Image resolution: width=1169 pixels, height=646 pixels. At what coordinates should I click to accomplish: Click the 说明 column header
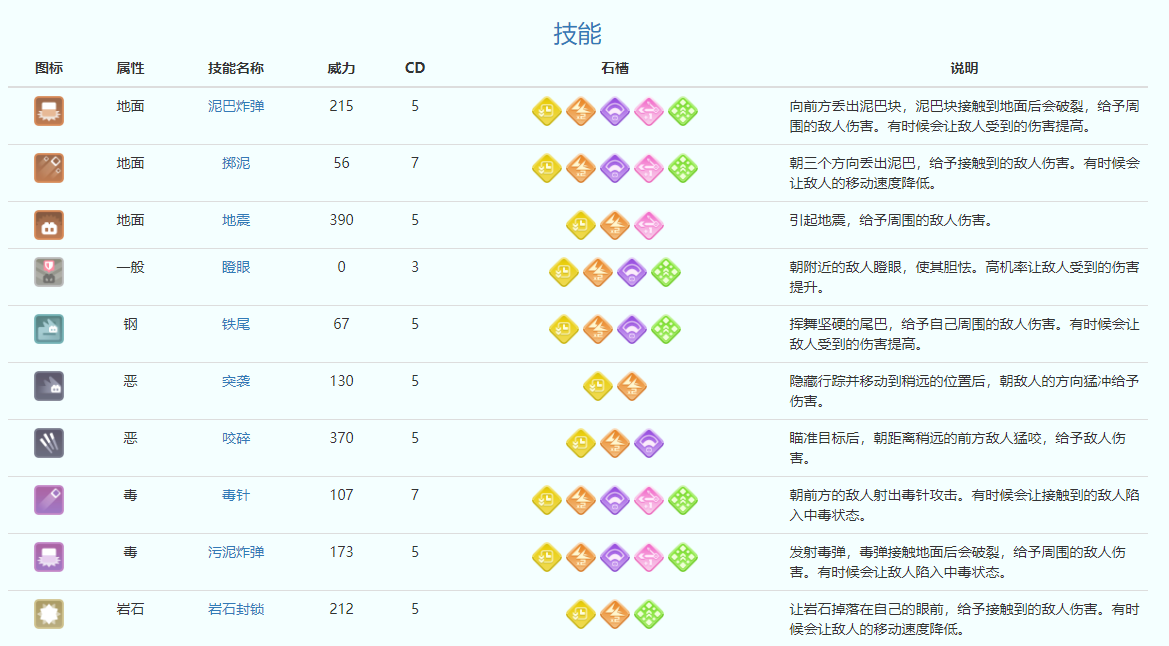964,68
